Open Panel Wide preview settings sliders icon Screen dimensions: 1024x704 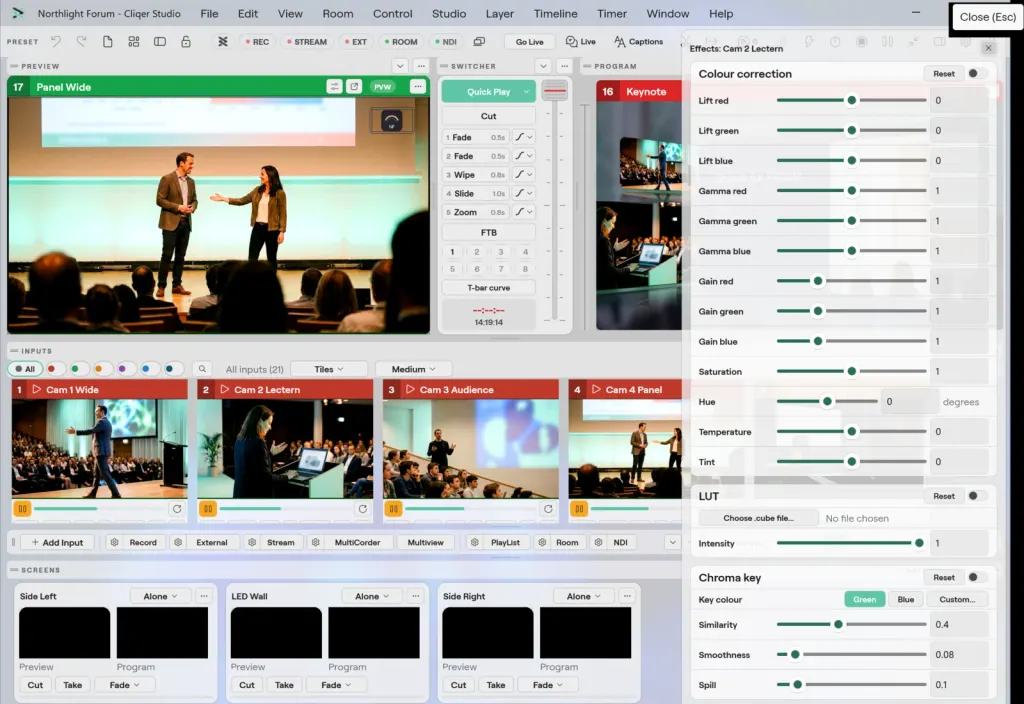(x=334, y=87)
